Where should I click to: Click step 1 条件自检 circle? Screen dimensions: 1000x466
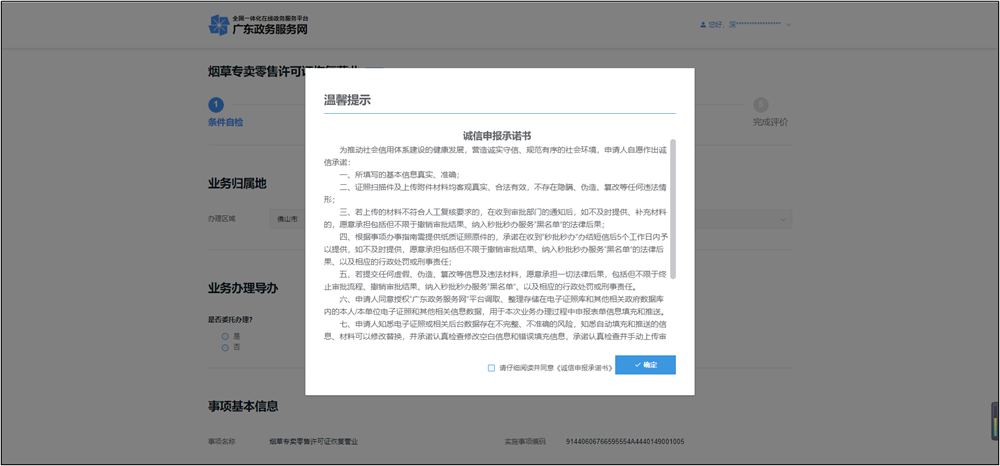[216, 105]
